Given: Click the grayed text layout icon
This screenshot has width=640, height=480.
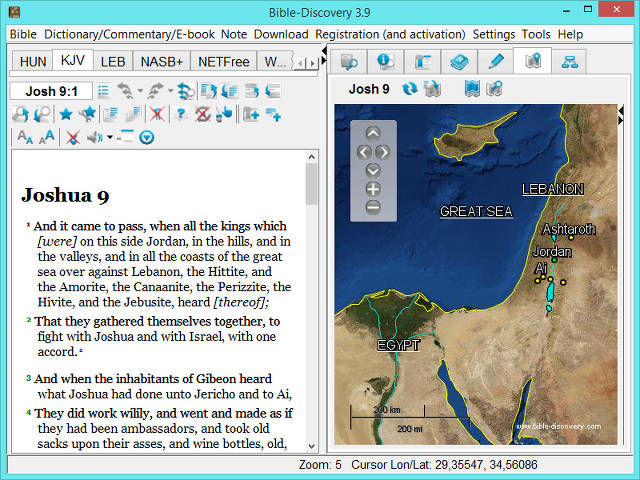Looking at the screenshot, I should pyautogui.click(x=133, y=114).
